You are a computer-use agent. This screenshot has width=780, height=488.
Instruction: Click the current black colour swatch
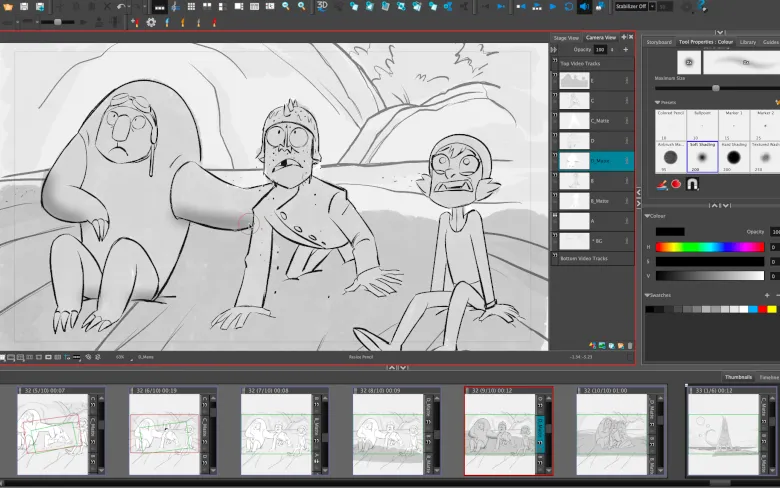click(670, 232)
